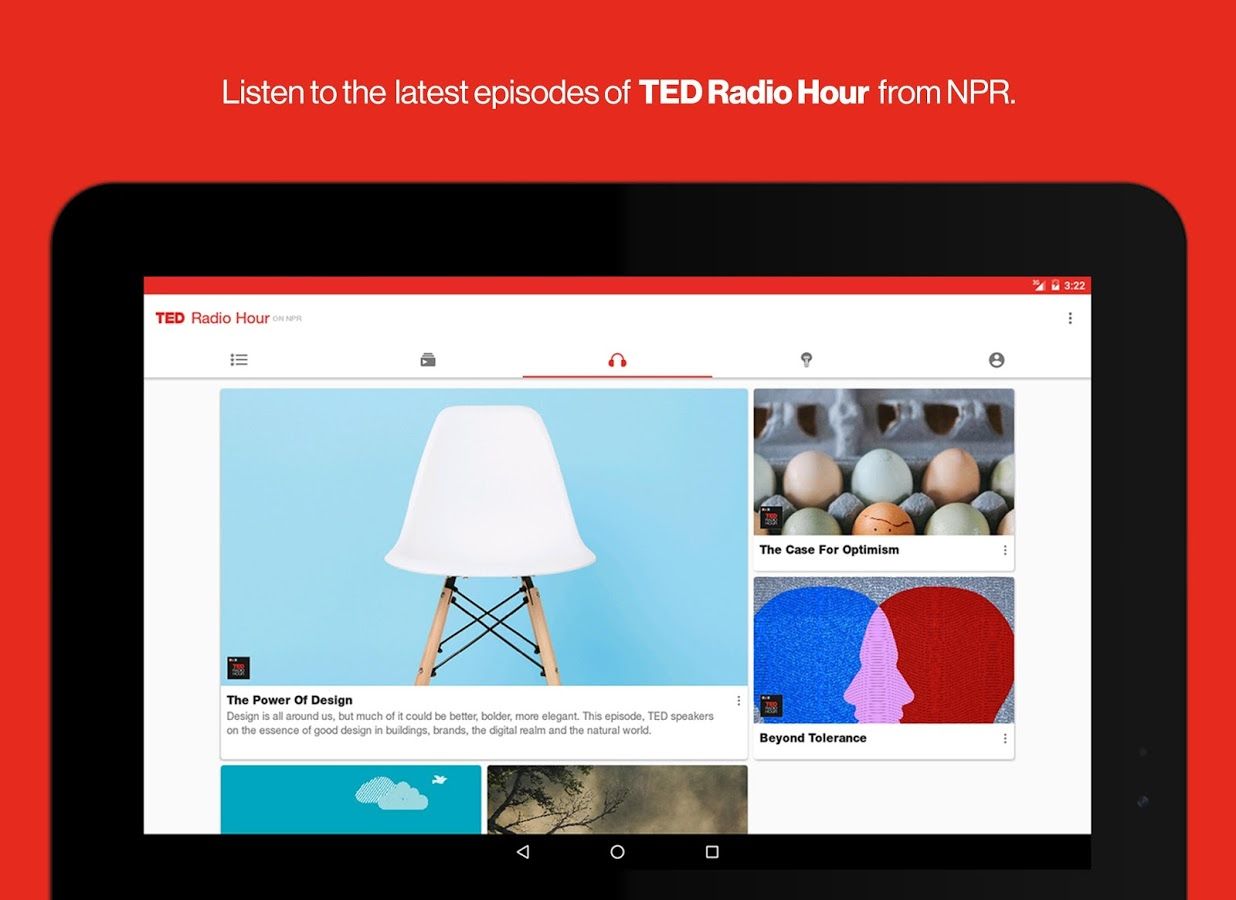1236x900 pixels.
Task: Open the list view tab
Action: pos(239,359)
